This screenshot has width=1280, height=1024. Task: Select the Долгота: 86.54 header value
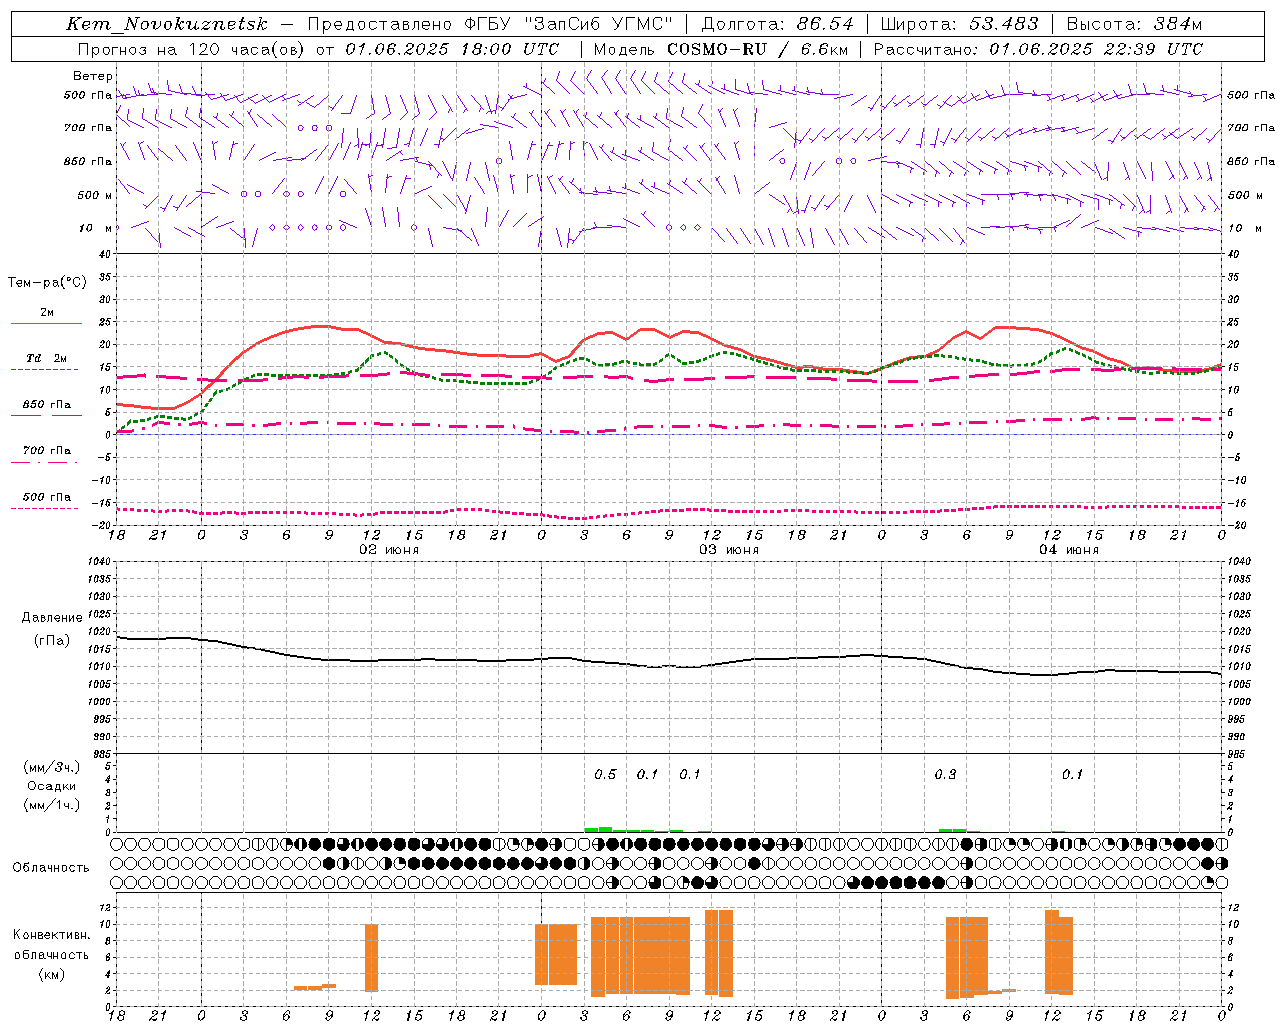(778, 24)
